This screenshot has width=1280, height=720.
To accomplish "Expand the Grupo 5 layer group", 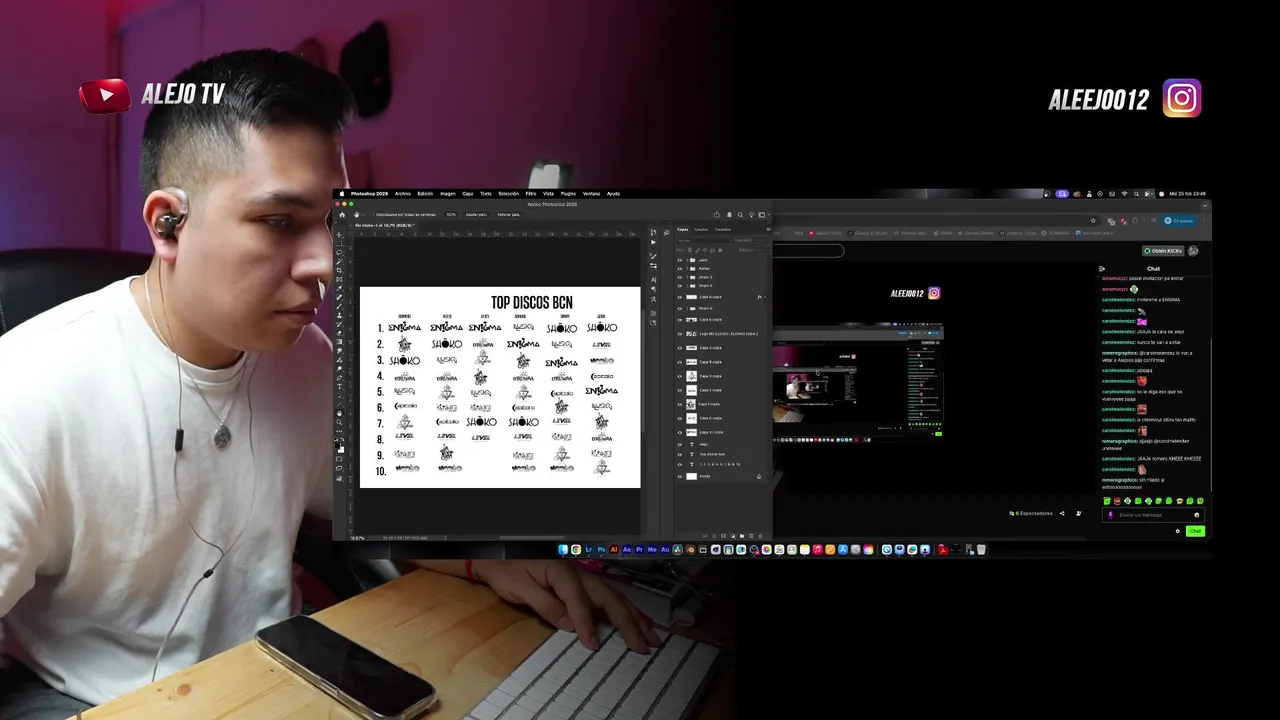I will (687, 286).
